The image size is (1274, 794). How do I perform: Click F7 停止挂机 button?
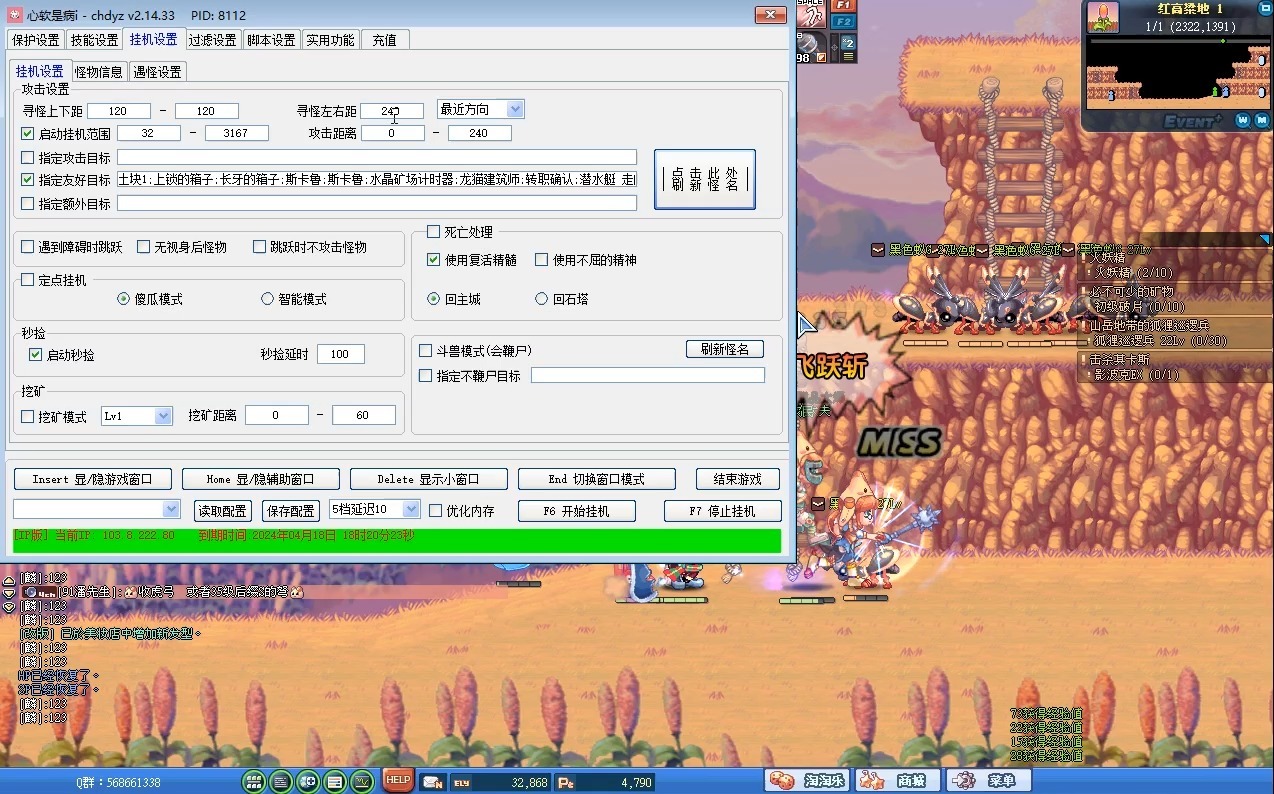click(722, 511)
